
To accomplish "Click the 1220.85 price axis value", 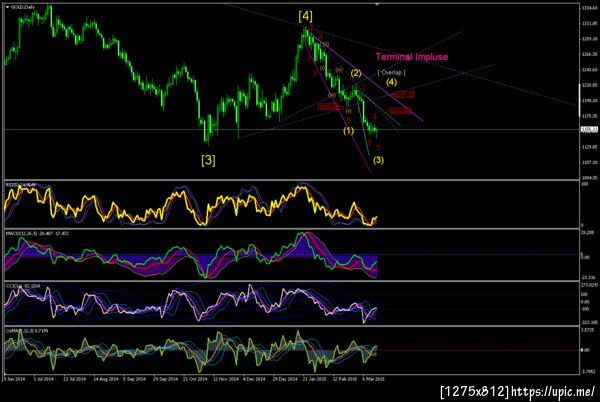I will coord(589,85).
